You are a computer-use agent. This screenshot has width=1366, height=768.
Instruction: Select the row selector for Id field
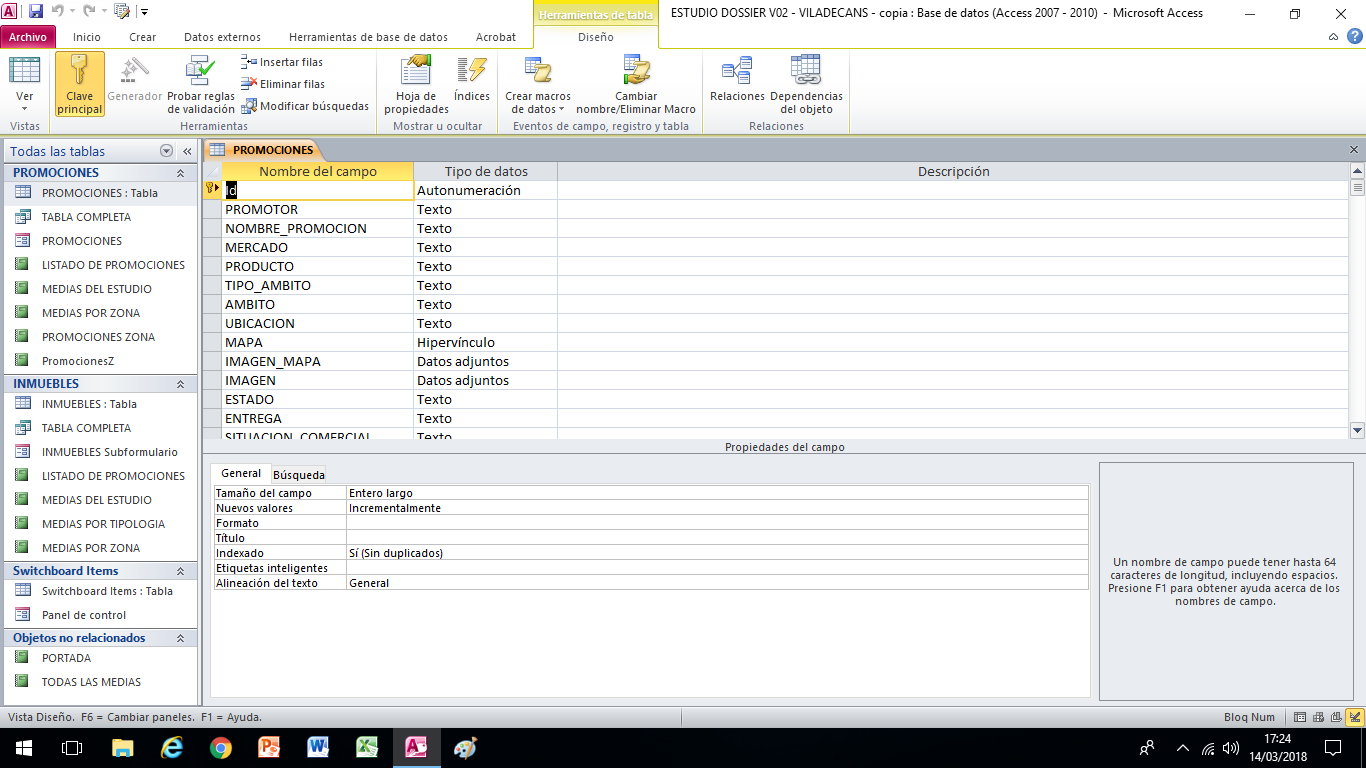coord(212,190)
